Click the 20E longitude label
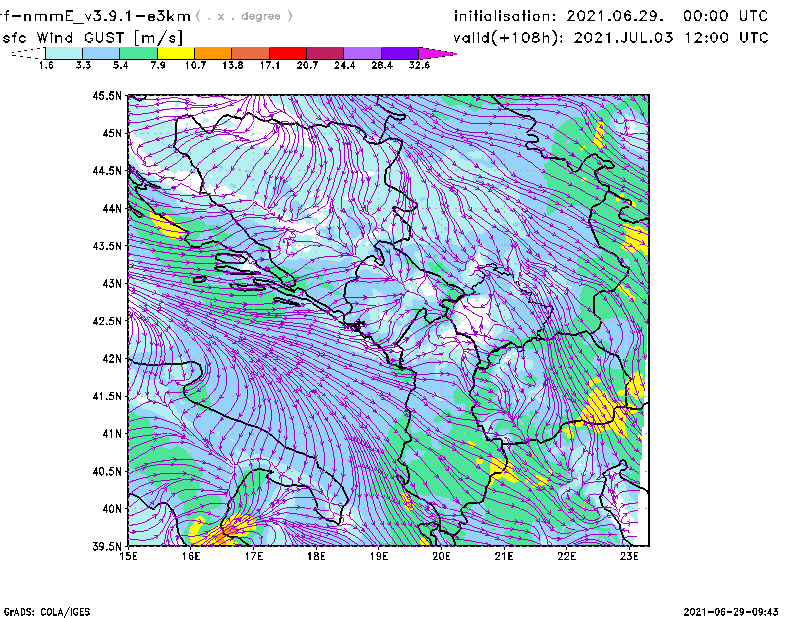800x618 pixels. [x=441, y=556]
